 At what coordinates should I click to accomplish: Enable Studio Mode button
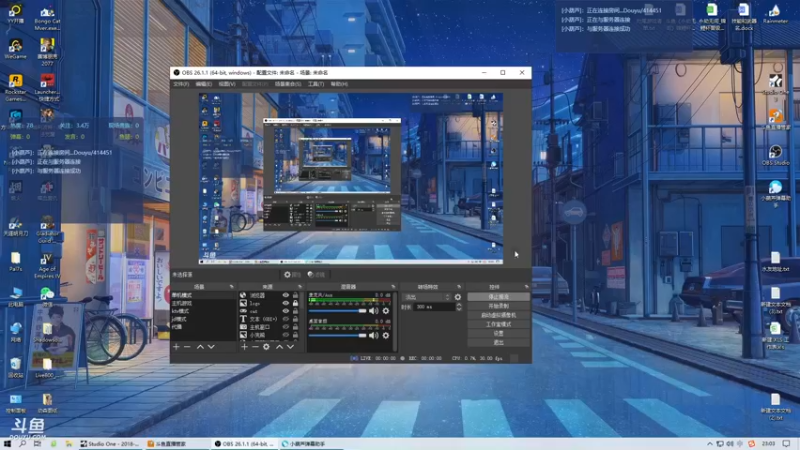(x=498, y=324)
